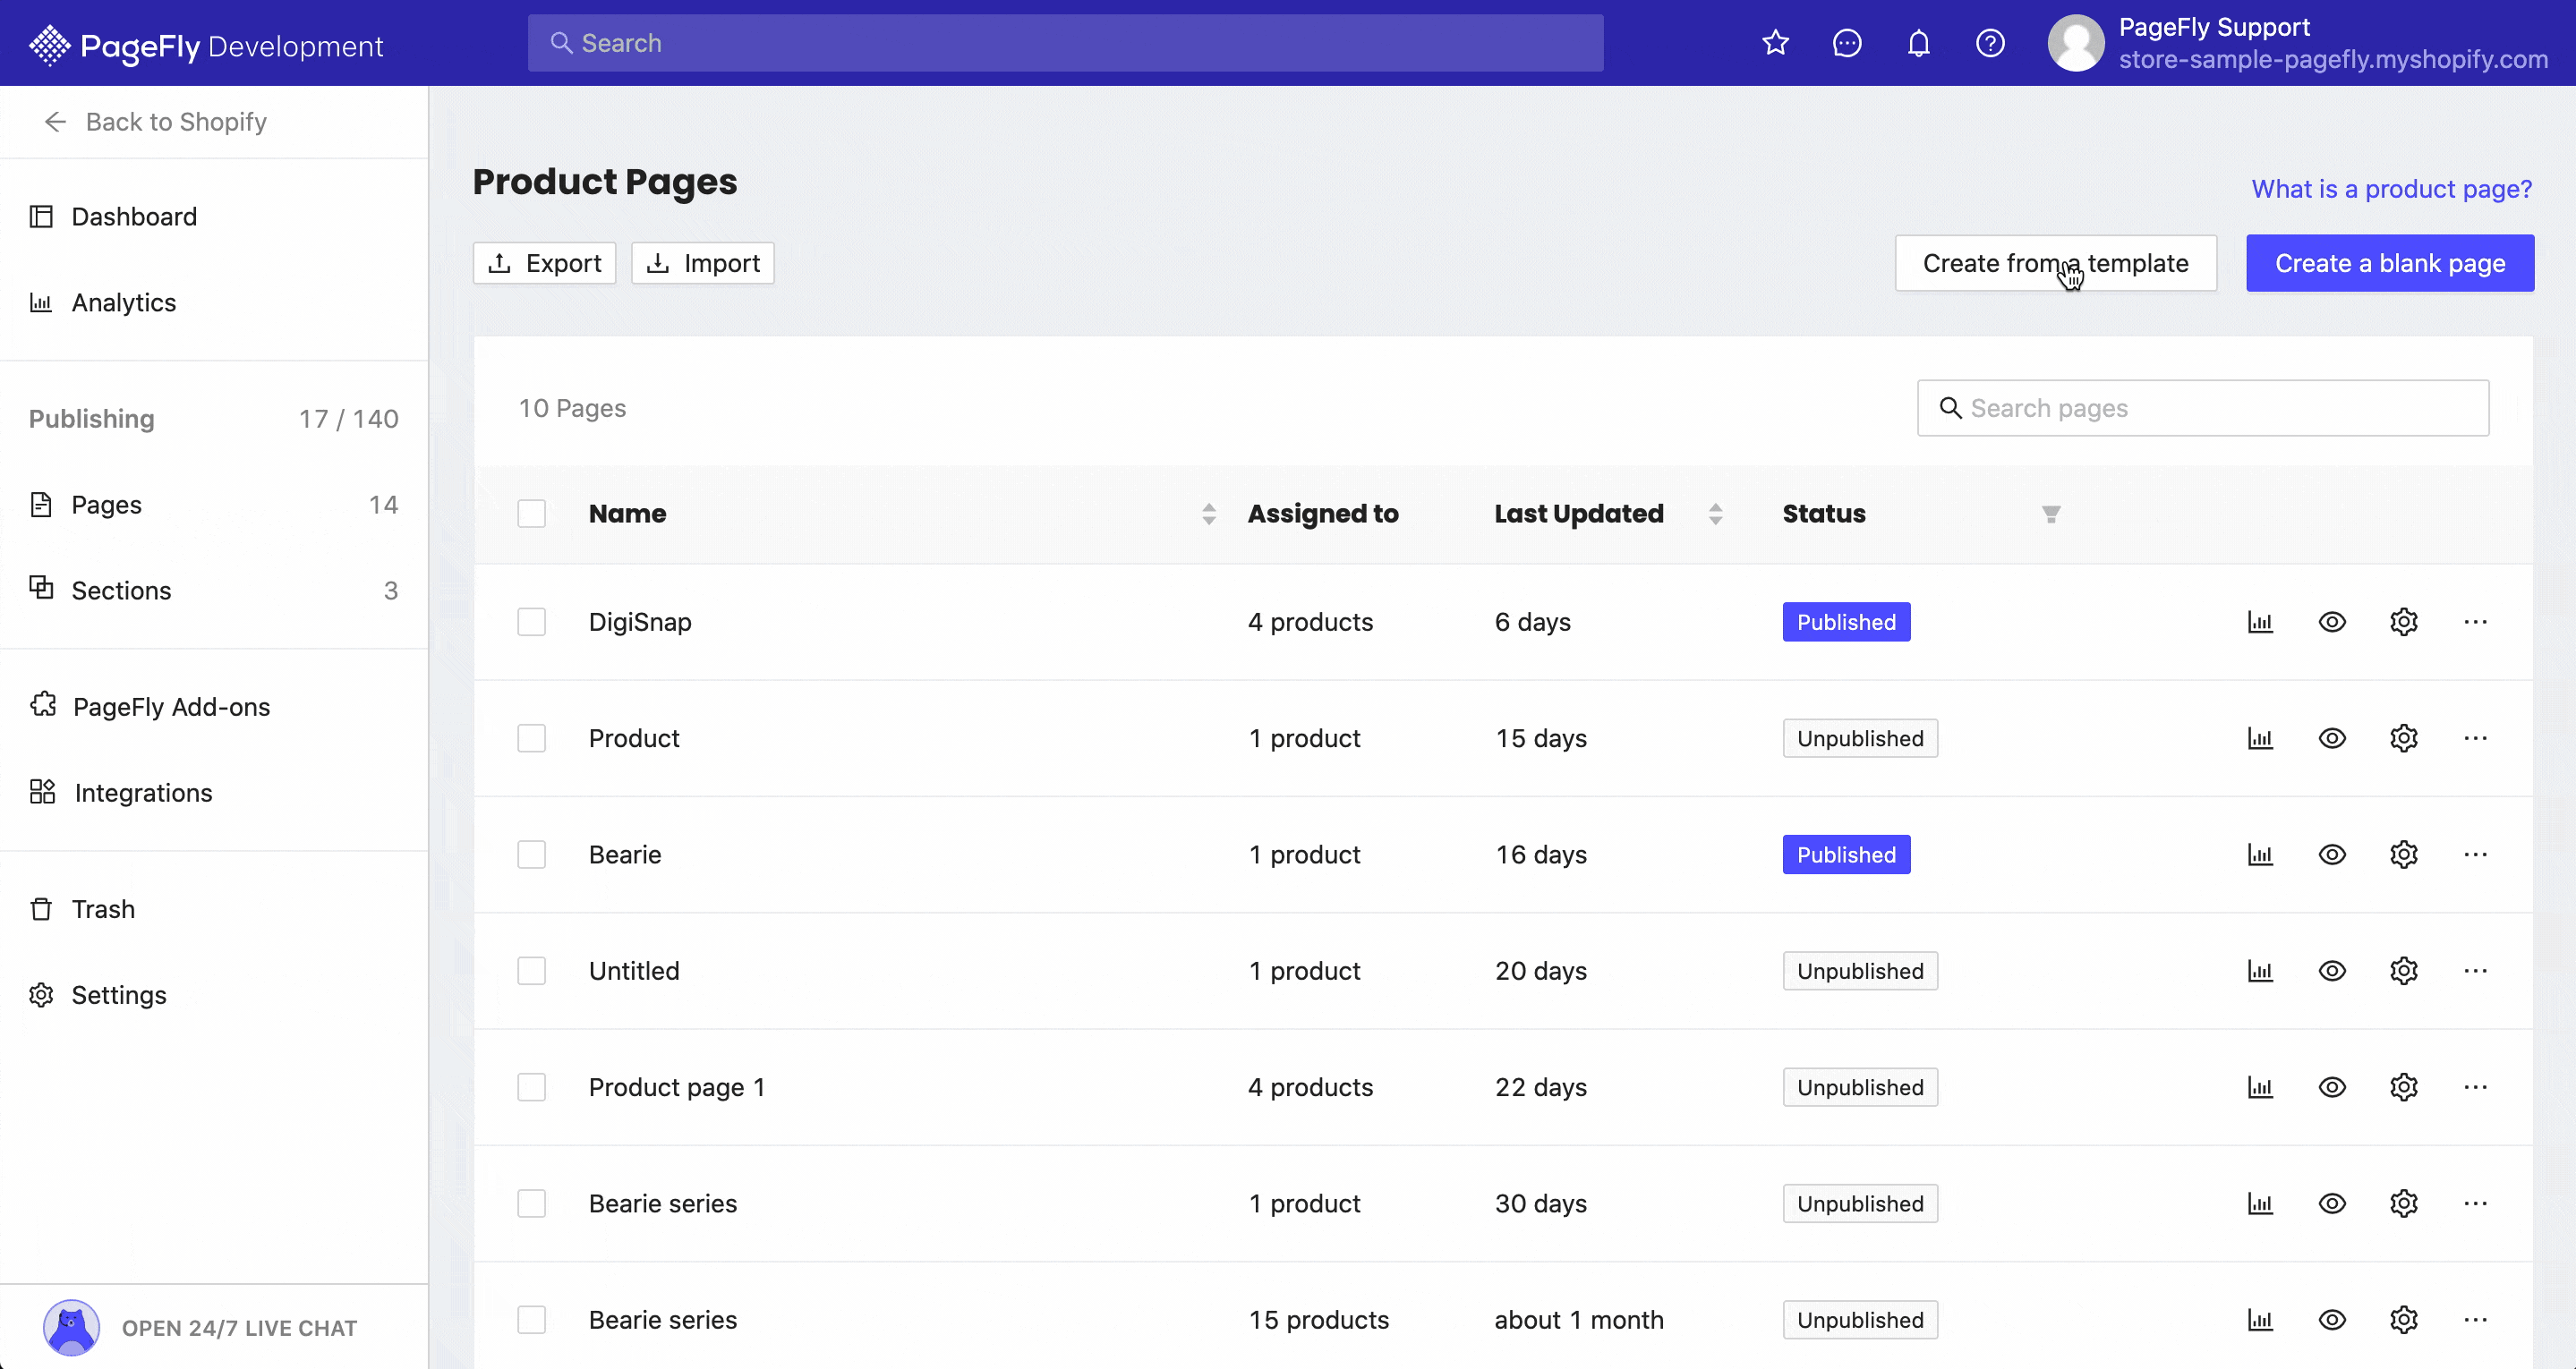
Task: Tick the select-all checkbox in table header
Action: pyautogui.click(x=531, y=514)
